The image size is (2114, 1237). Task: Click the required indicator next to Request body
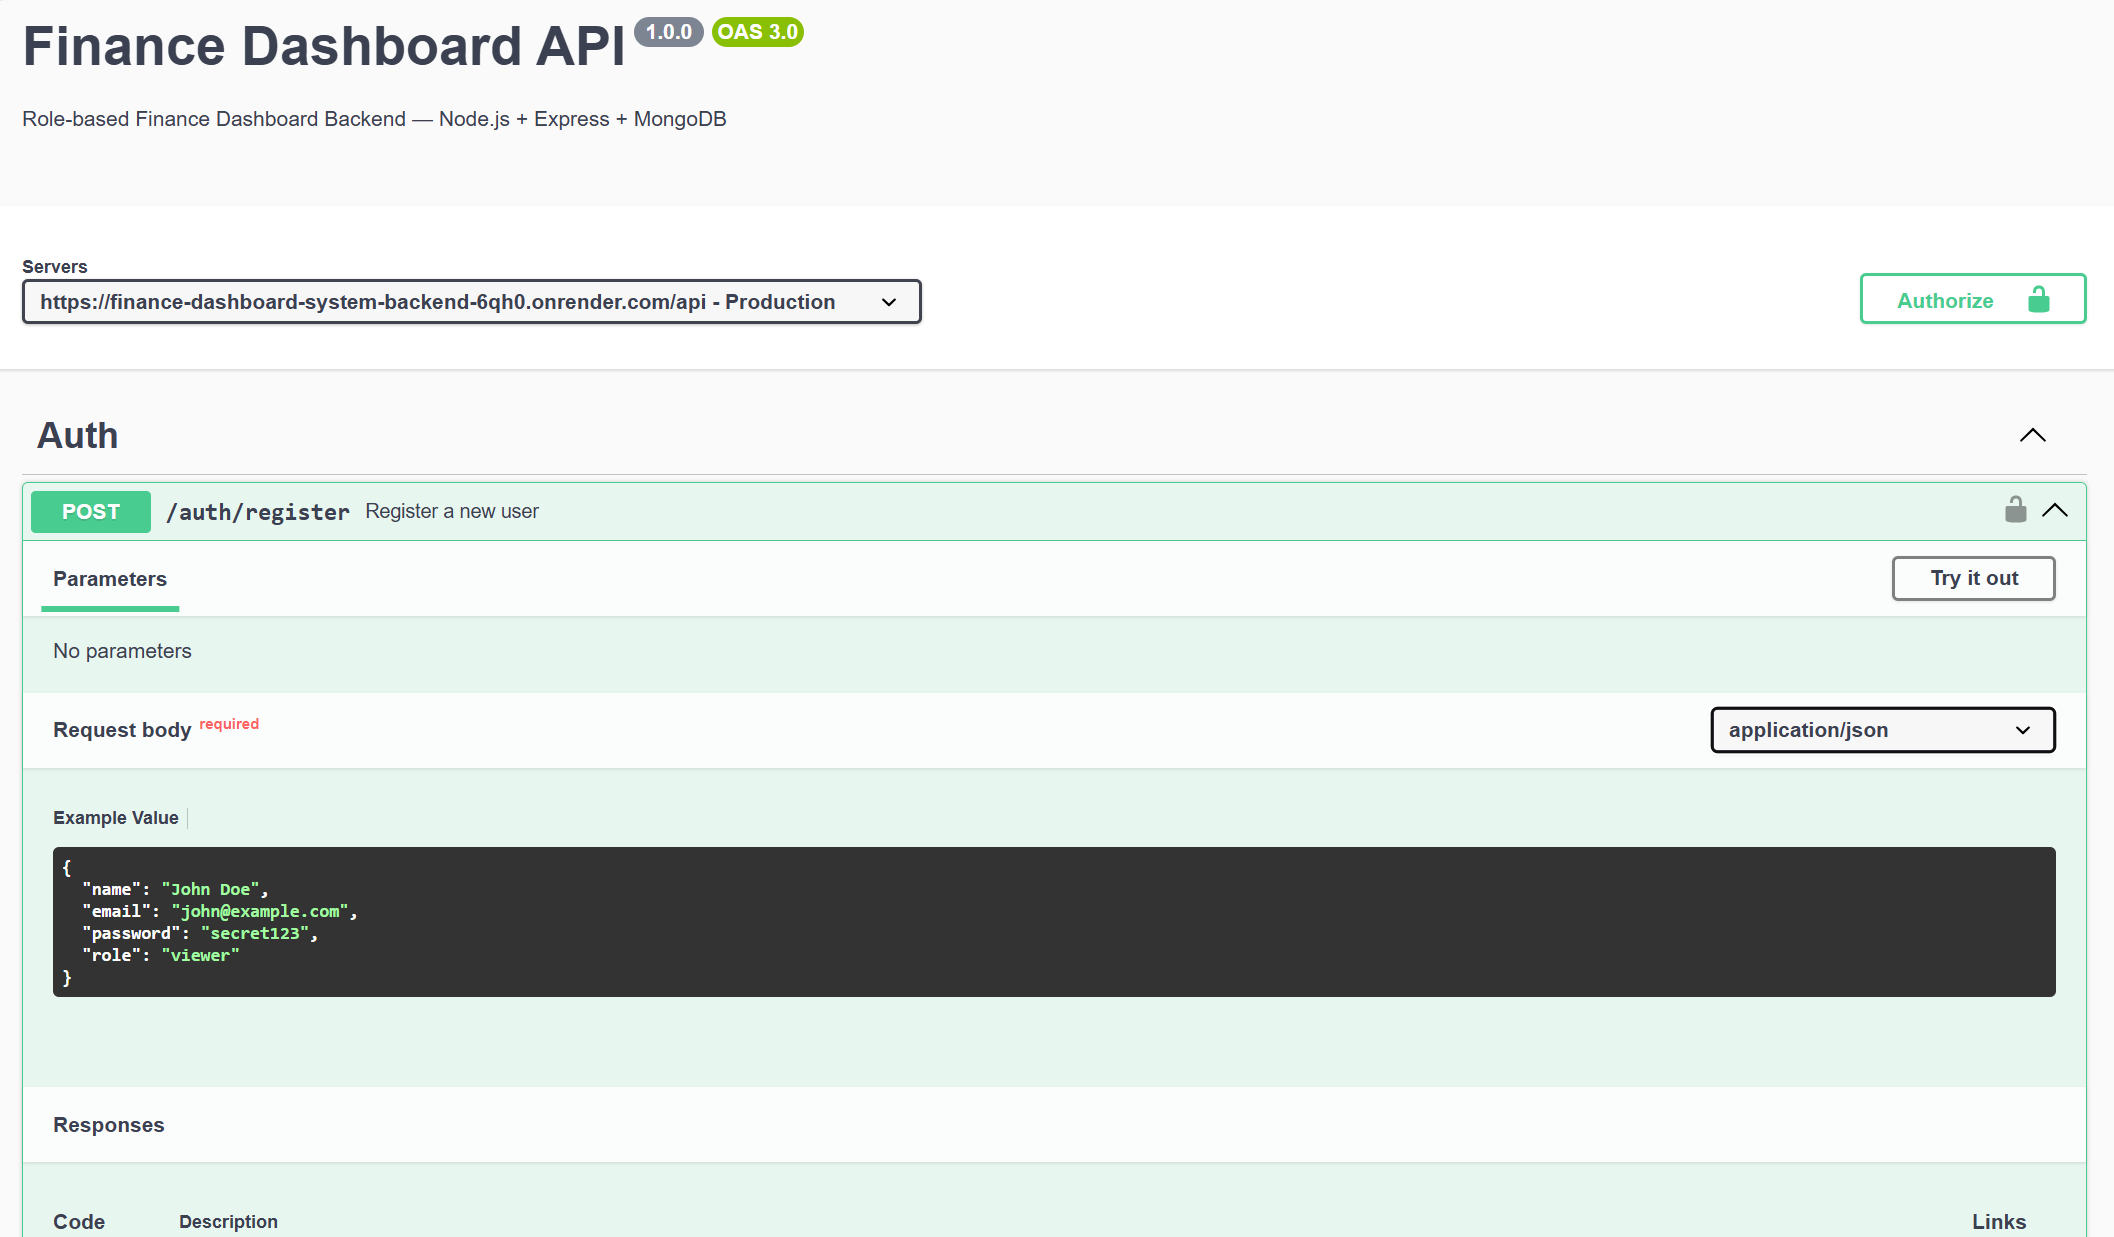point(229,723)
